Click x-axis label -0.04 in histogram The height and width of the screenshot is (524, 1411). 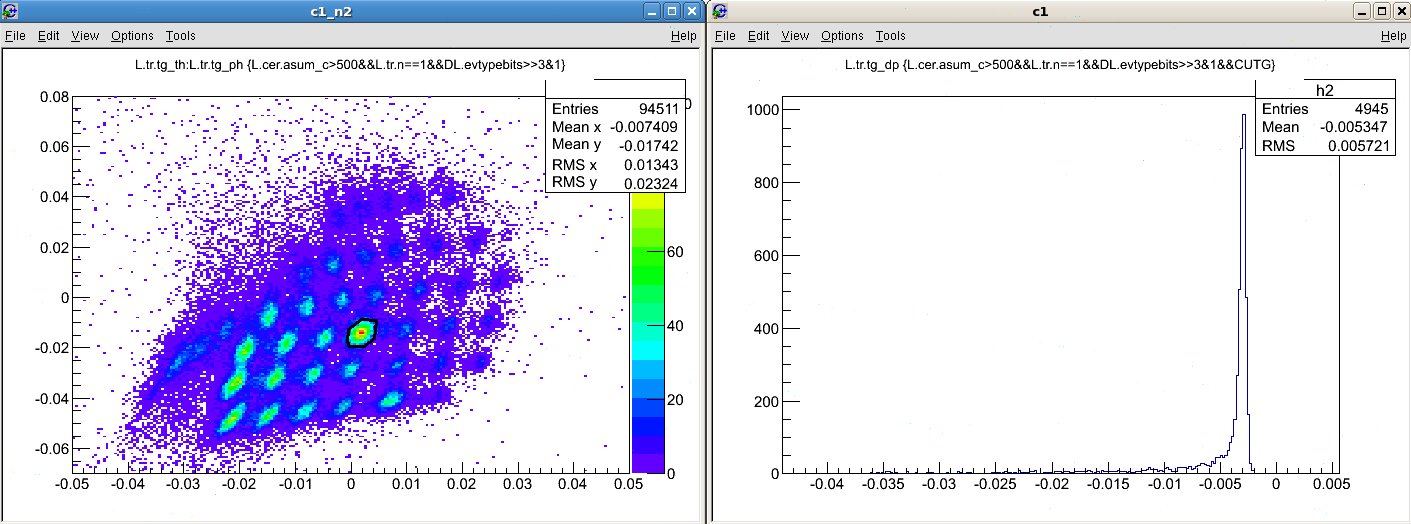826,484
